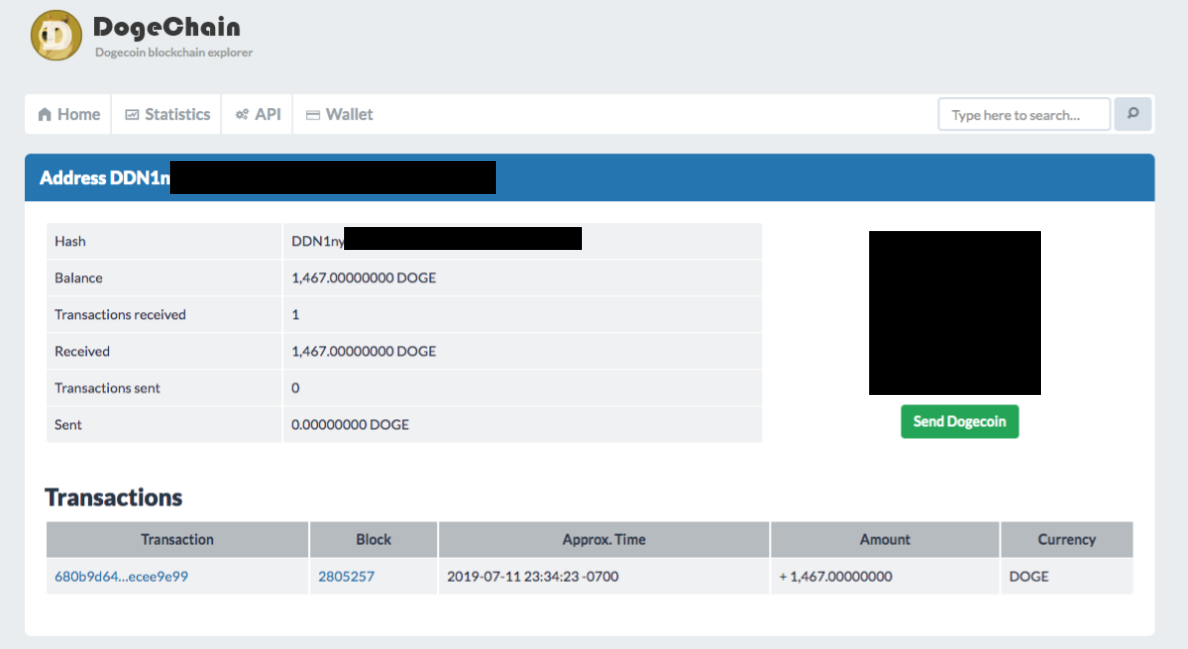This screenshot has width=1188, height=649.
Task: Open transaction 680b9d64...ecee9e99 link
Action: (121, 576)
